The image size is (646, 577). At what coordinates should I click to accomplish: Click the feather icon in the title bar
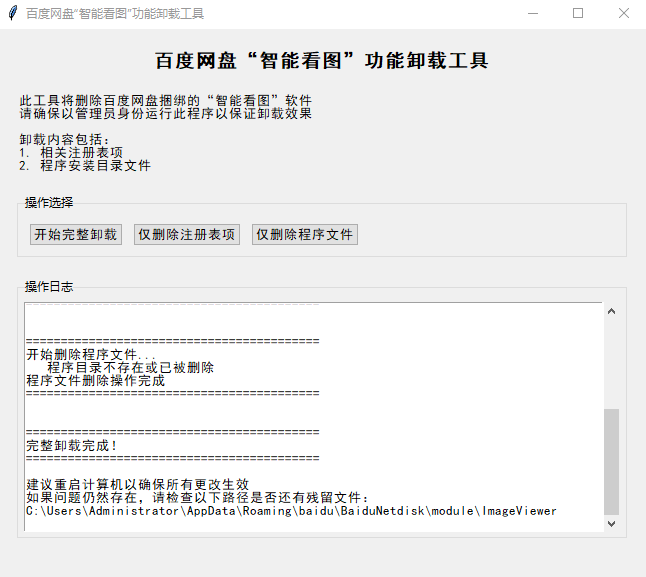click(12, 14)
